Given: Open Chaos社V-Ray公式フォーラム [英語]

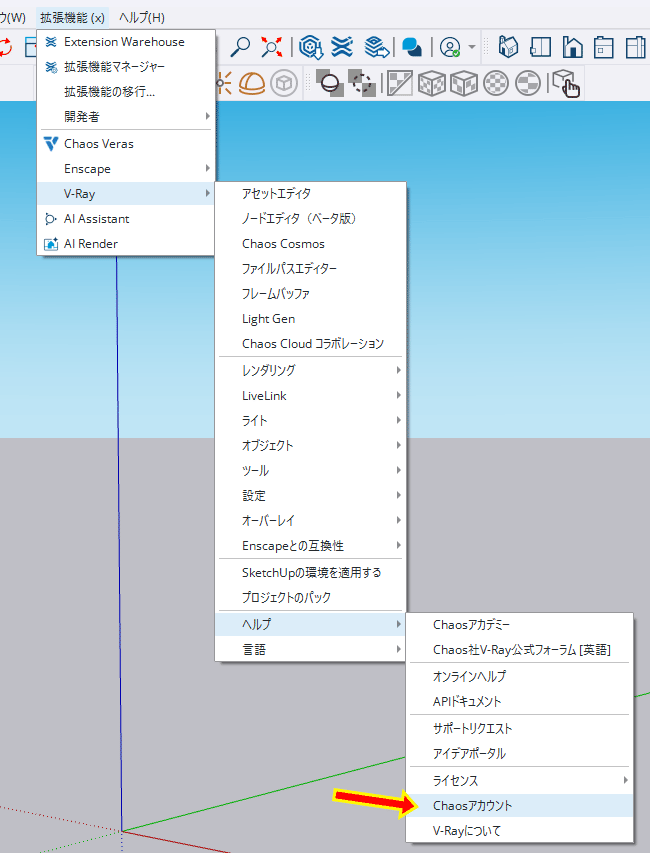Looking at the screenshot, I should [x=520, y=650].
